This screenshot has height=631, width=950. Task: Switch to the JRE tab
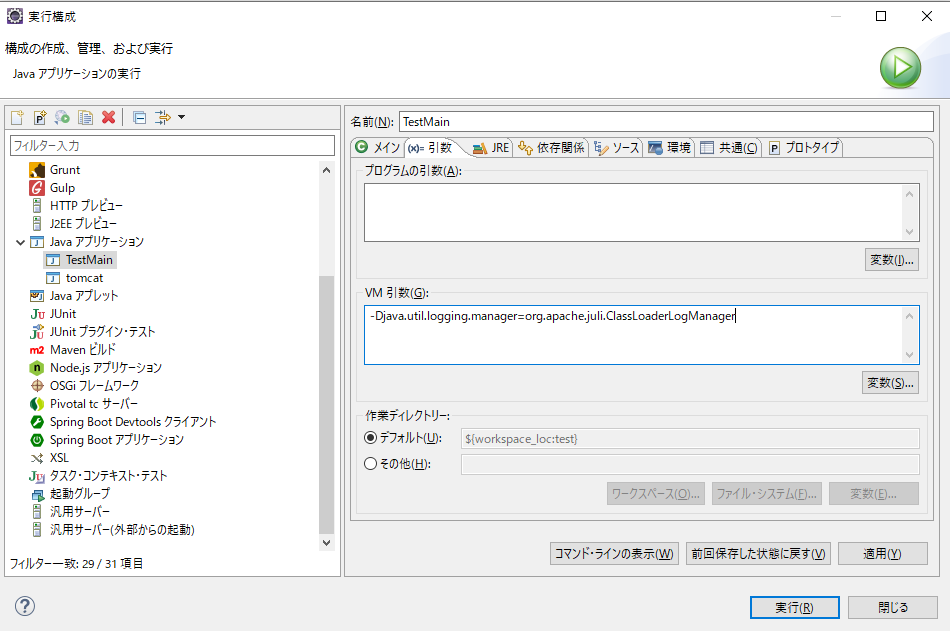(x=491, y=147)
